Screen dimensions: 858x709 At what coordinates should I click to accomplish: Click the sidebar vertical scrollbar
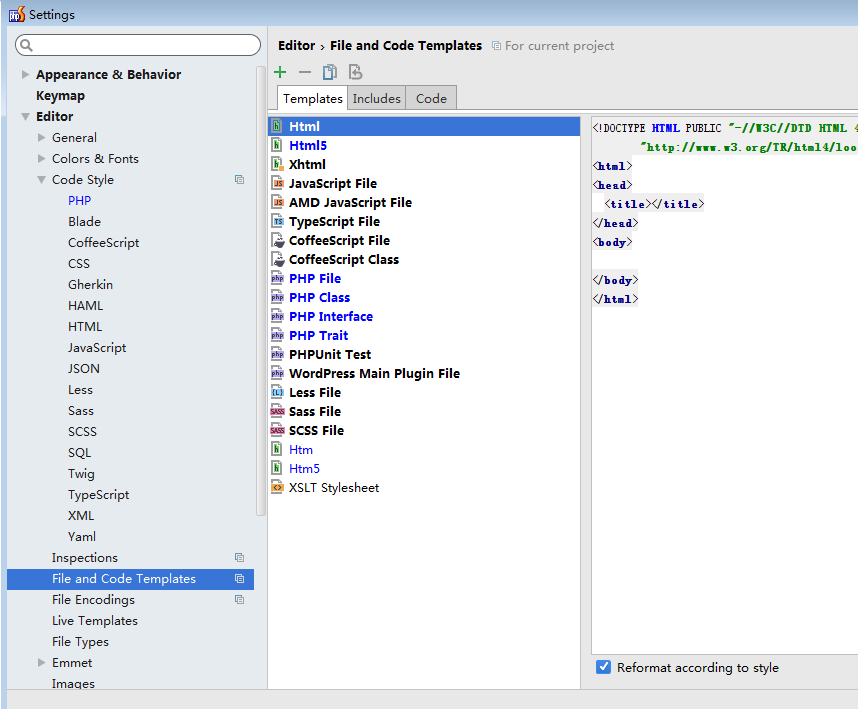coord(261,290)
